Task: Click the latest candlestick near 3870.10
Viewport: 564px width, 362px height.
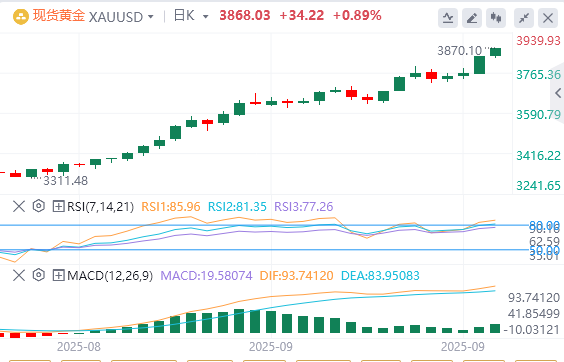Action: pyautogui.click(x=495, y=52)
